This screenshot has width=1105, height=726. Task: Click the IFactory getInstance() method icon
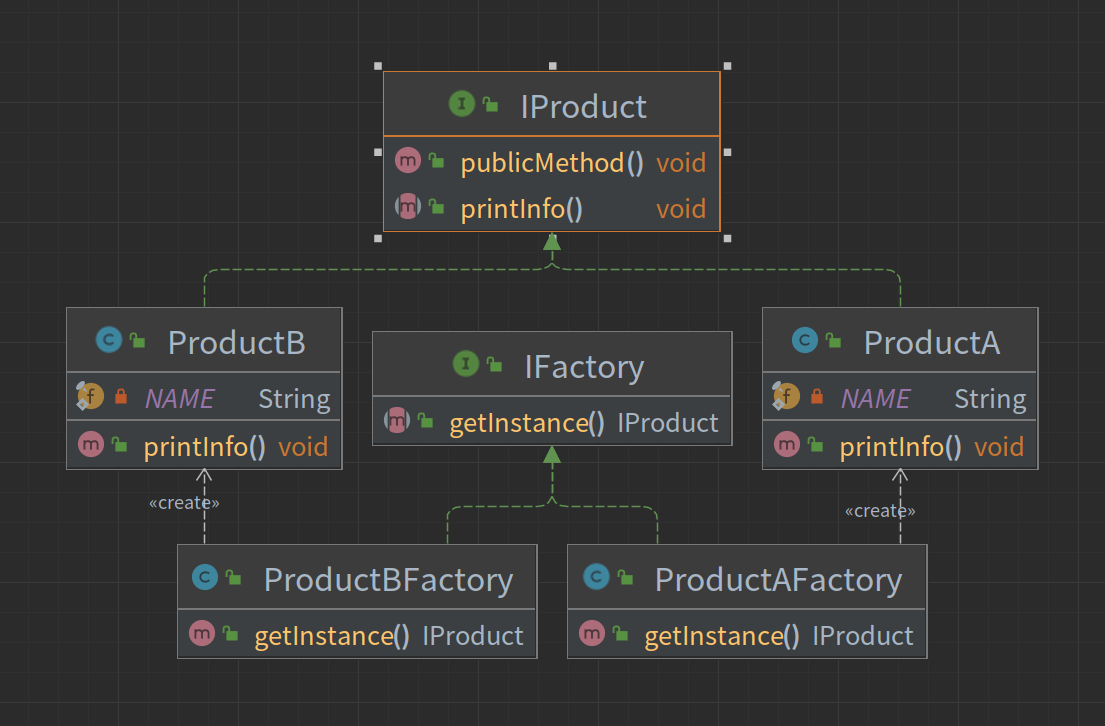pyautogui.click(x=397, y=422)
